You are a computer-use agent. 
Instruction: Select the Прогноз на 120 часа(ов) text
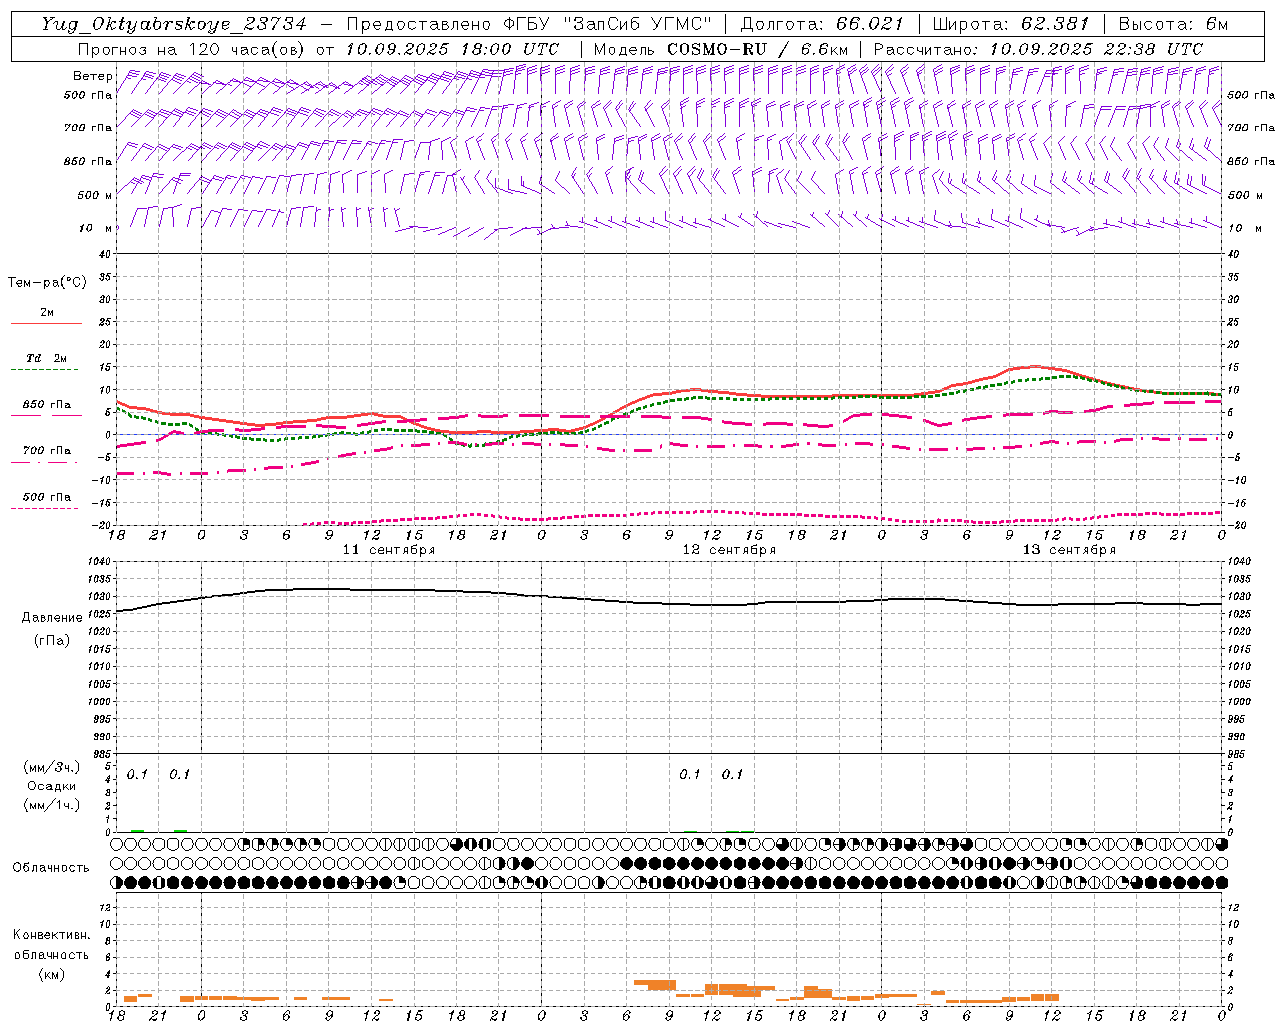tap(192, 49)
